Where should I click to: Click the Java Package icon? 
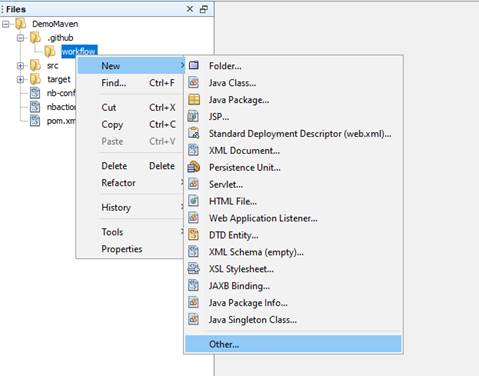194,99
